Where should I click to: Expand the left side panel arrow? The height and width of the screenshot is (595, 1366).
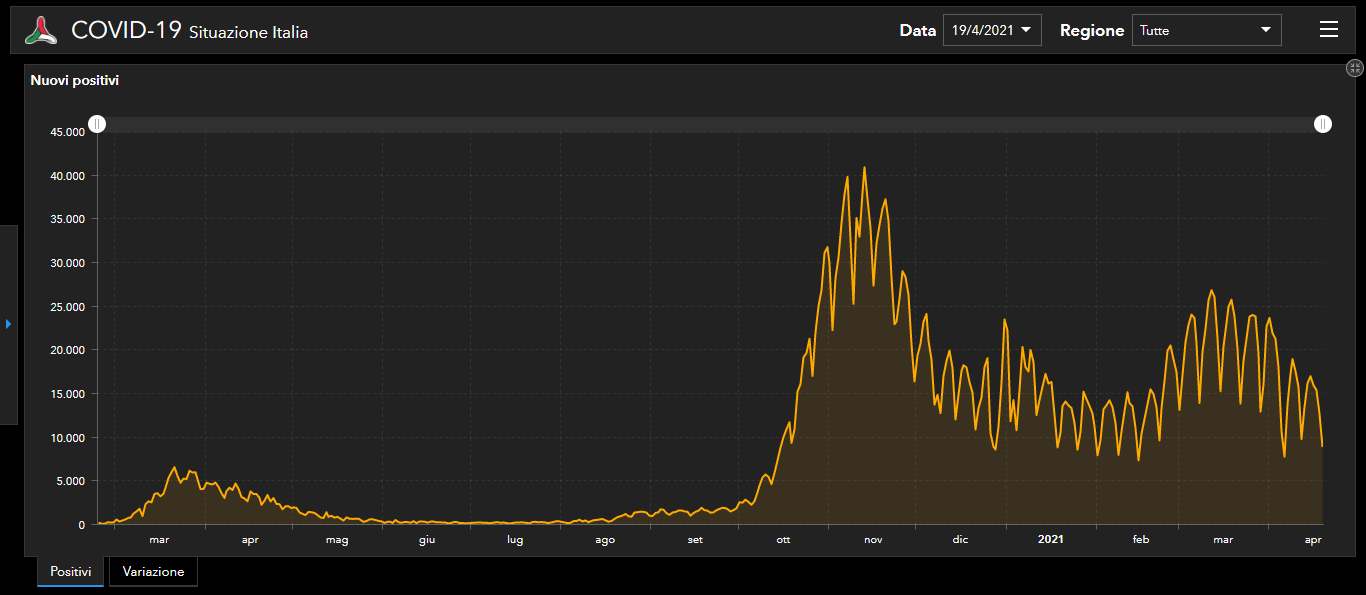pos(8,324)
